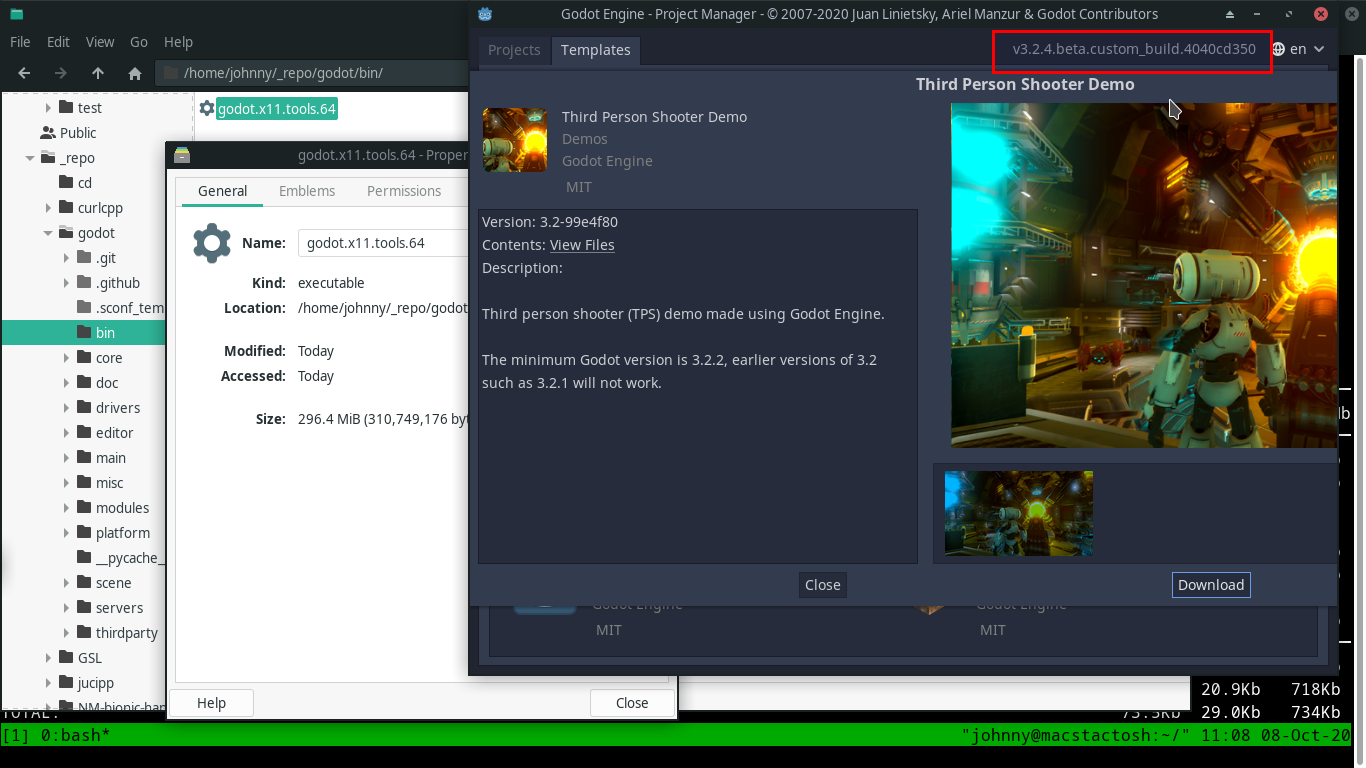Select the misc folder in tree
The image size is (1366, 768).
pos(110,483)
